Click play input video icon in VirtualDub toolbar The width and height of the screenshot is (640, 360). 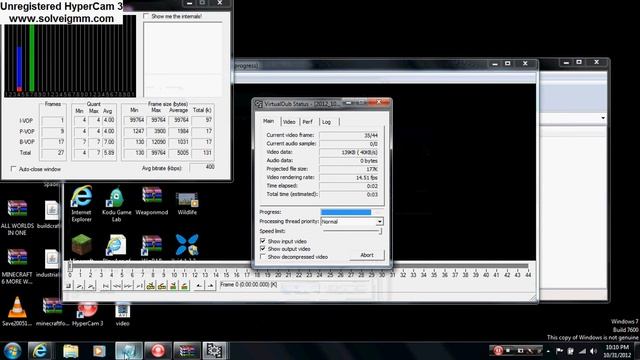(x=80, y=286)
